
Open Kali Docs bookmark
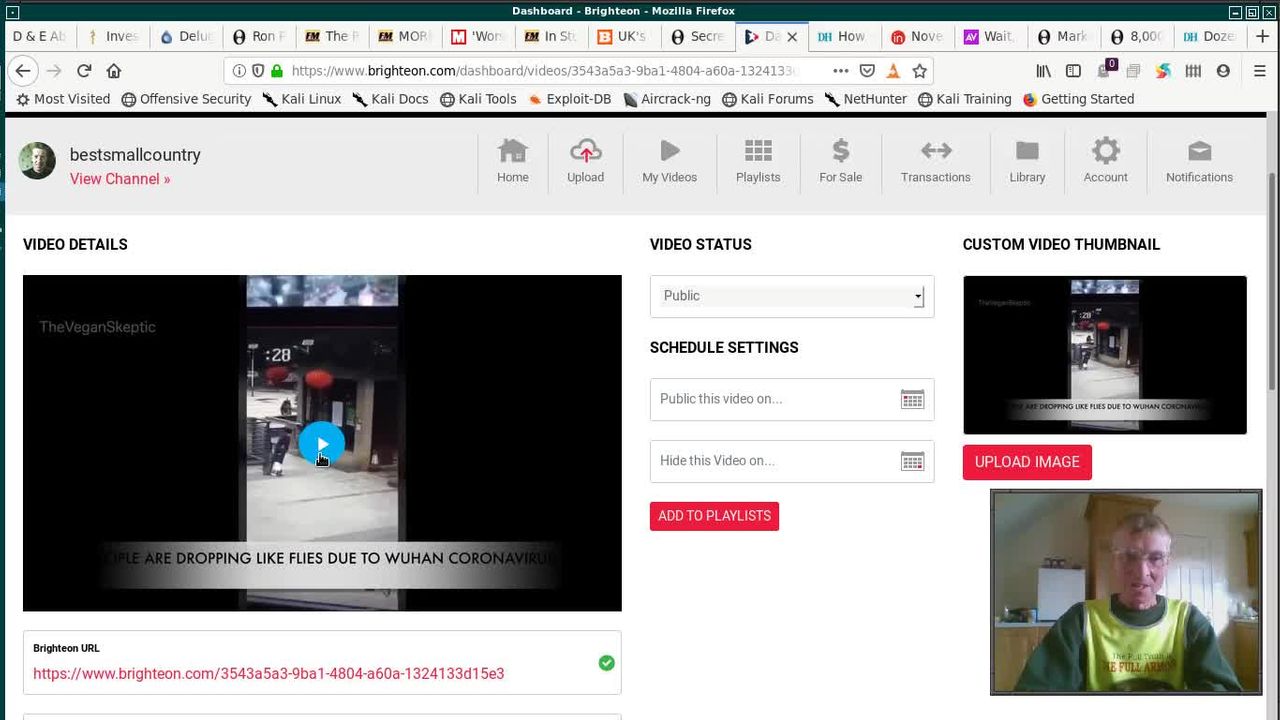390,99
